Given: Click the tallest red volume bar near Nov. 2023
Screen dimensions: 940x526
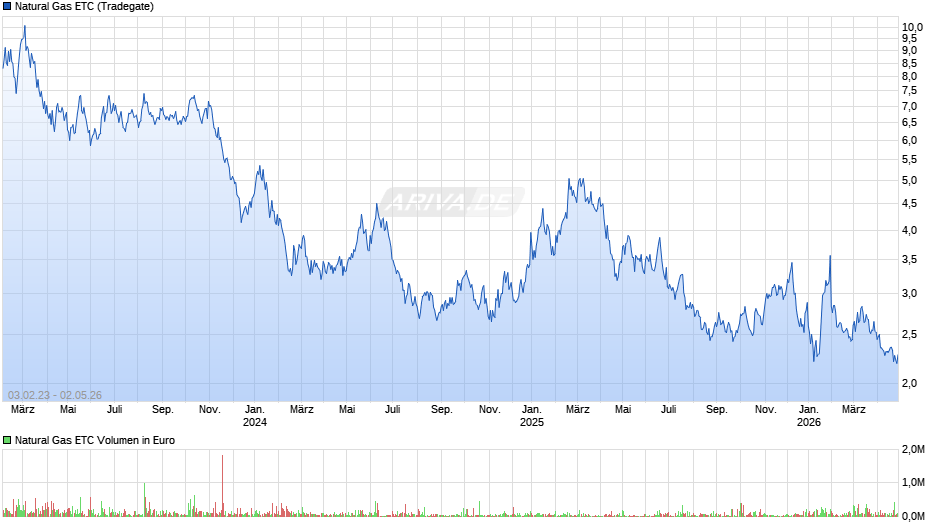Looking at the screenshot, I should (222, 486).
